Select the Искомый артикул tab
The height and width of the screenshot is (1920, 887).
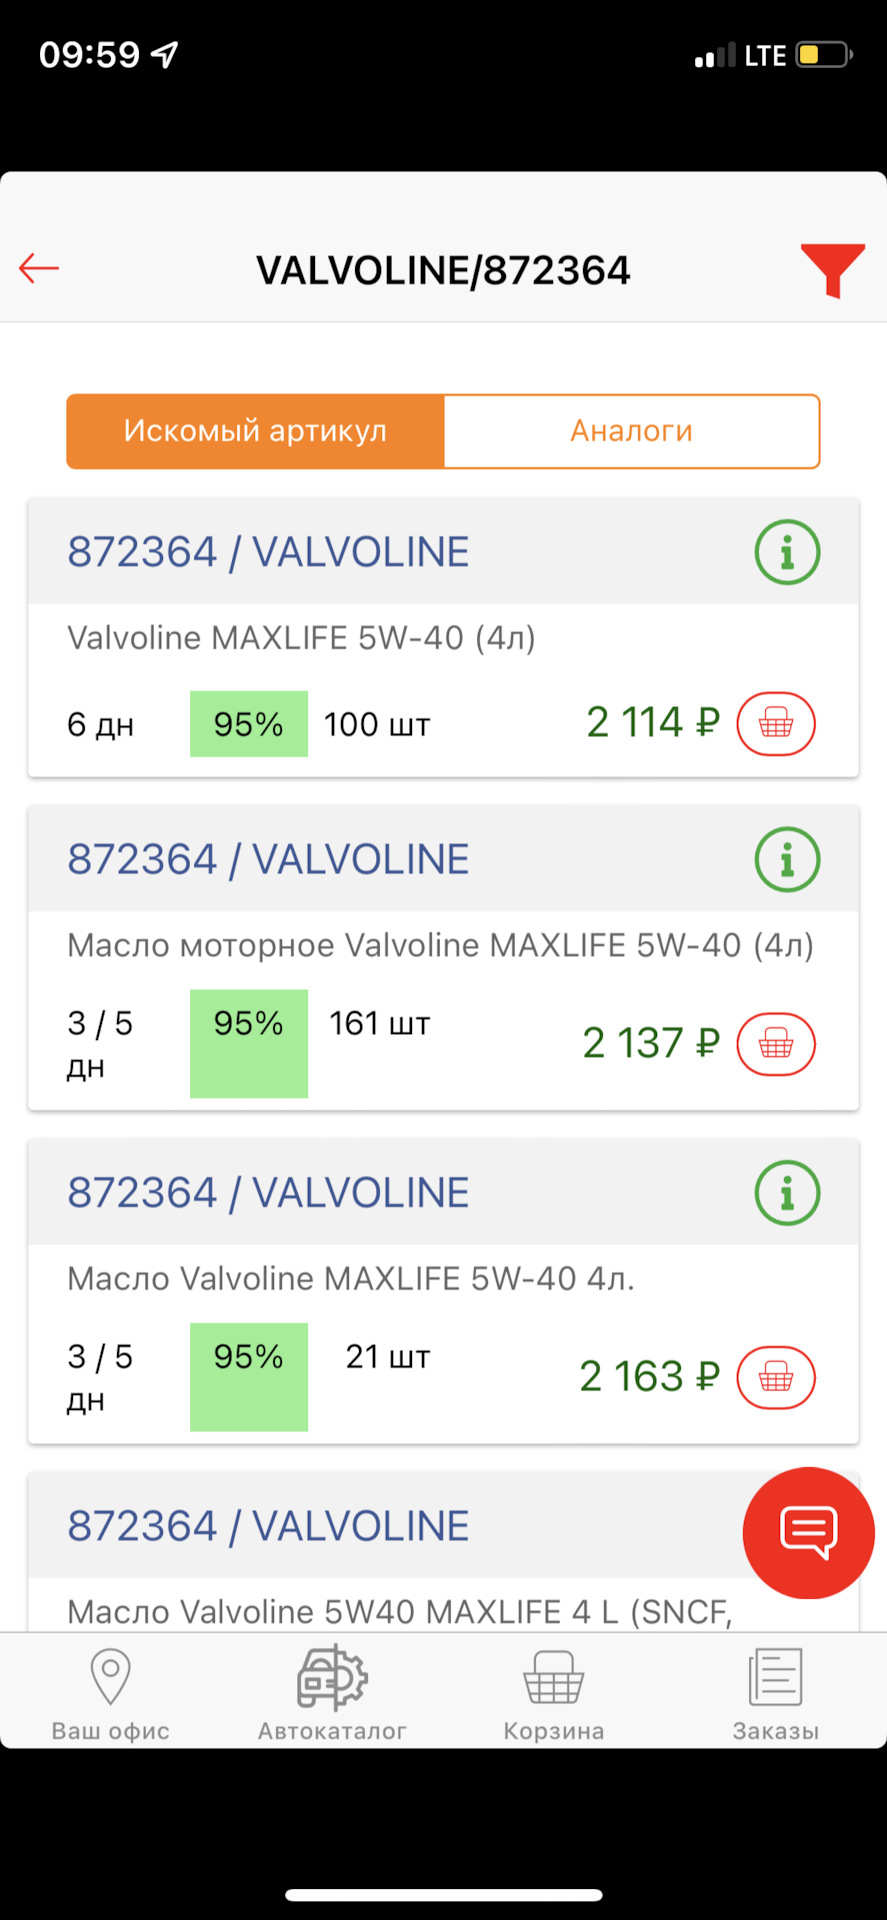pyautogui.click(x=255, y=431)
